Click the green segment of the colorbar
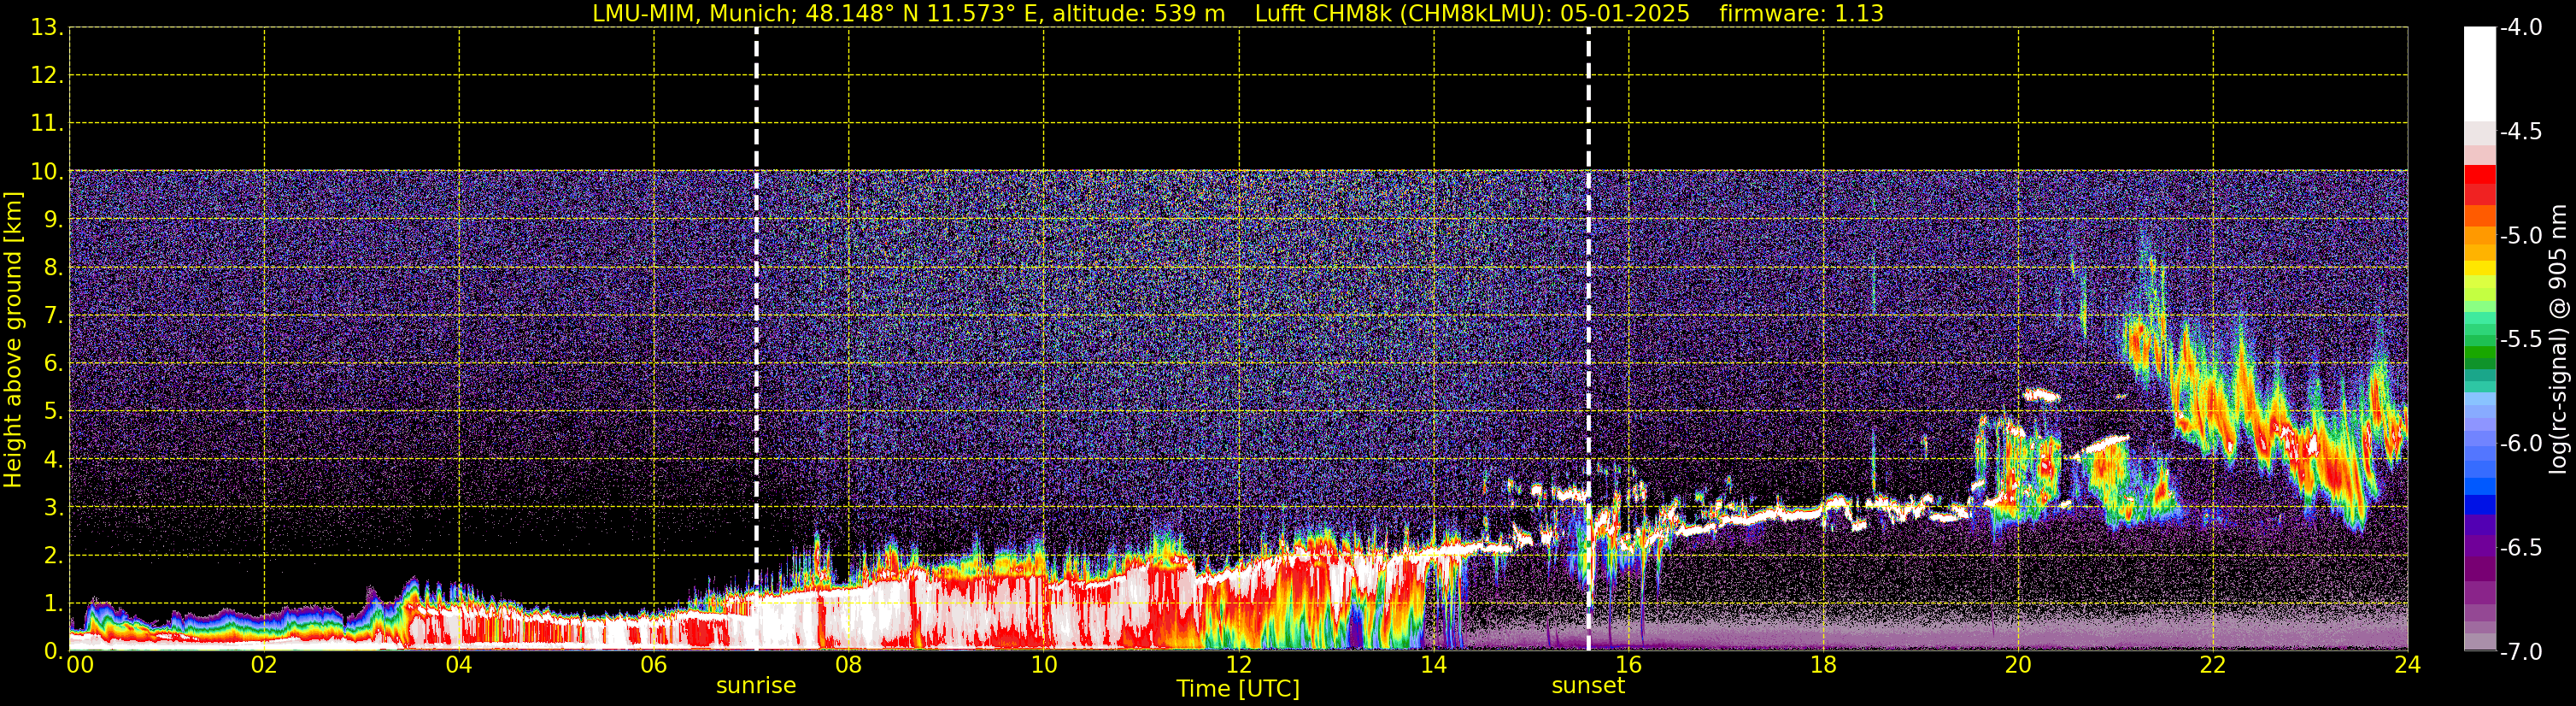The width and height of the screenshot is (2576, 706). click(2480, 352)
